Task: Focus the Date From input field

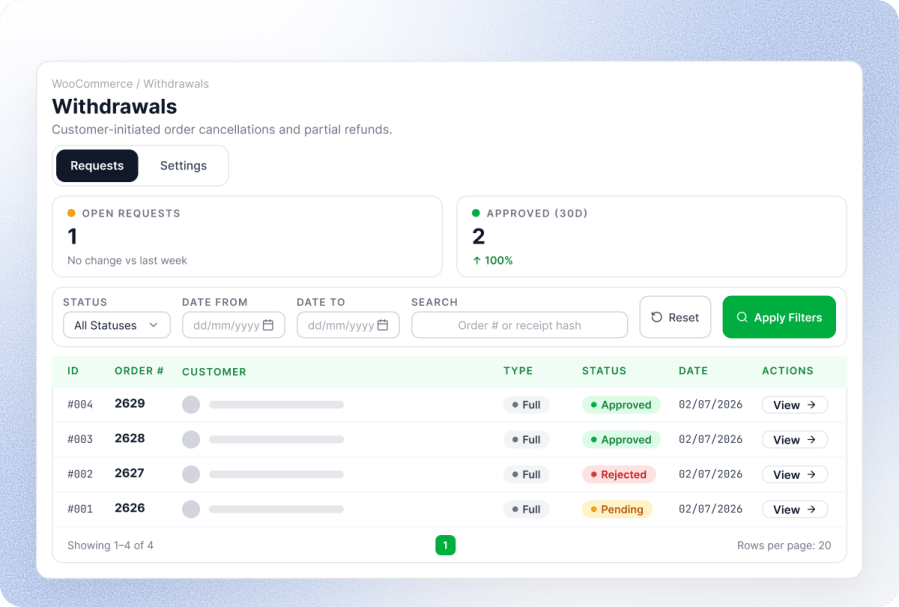Action: pos(233,325)
